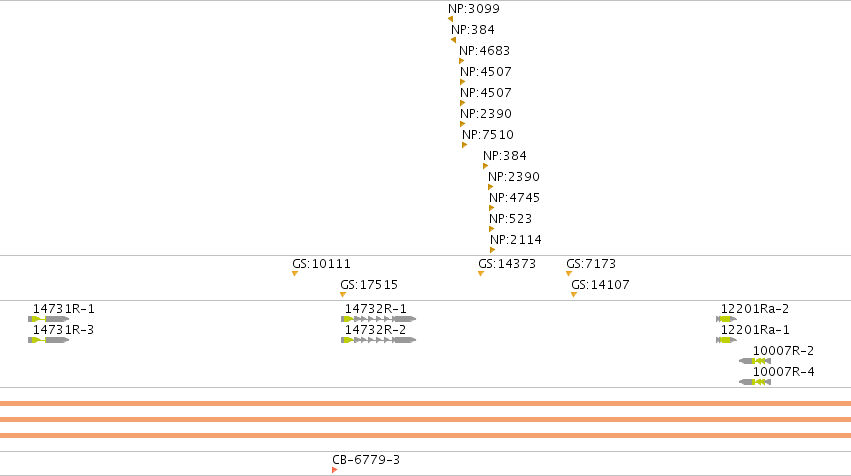Image resolution: width=851 pixels, height=476 pixels.
Task: Click the GS:14107 triangle marker
Action: coord(574,295)
